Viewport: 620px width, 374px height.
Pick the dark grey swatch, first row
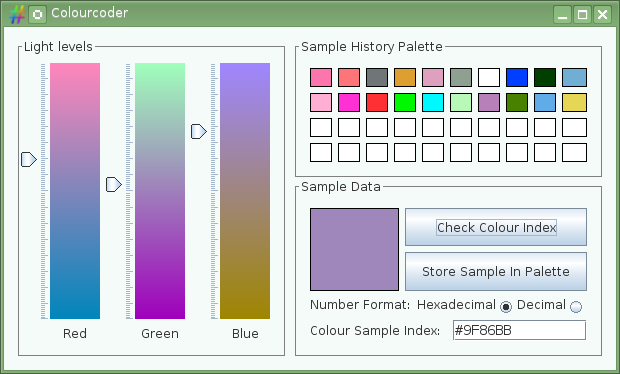377,77
